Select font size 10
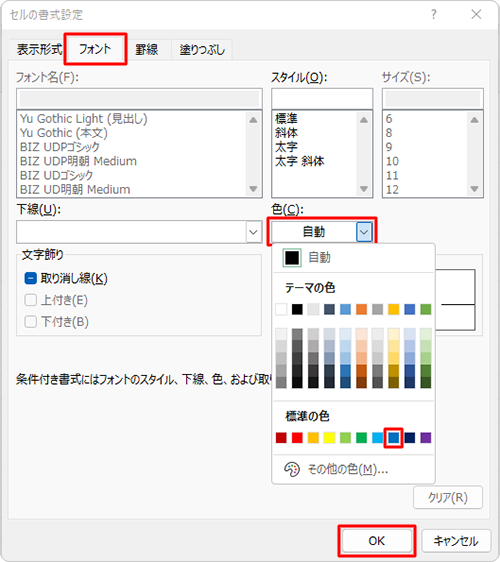The height and width of the screenshot is (562, 500). click(392, 161)
